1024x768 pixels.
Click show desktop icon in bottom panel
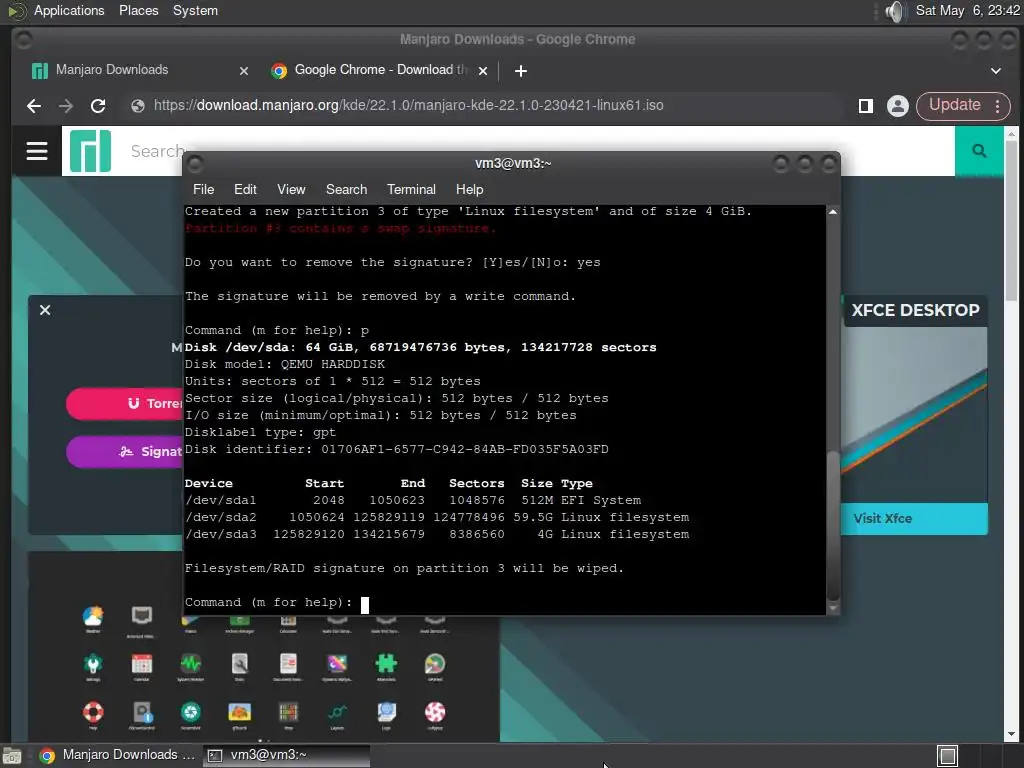[x=12, y=756]
